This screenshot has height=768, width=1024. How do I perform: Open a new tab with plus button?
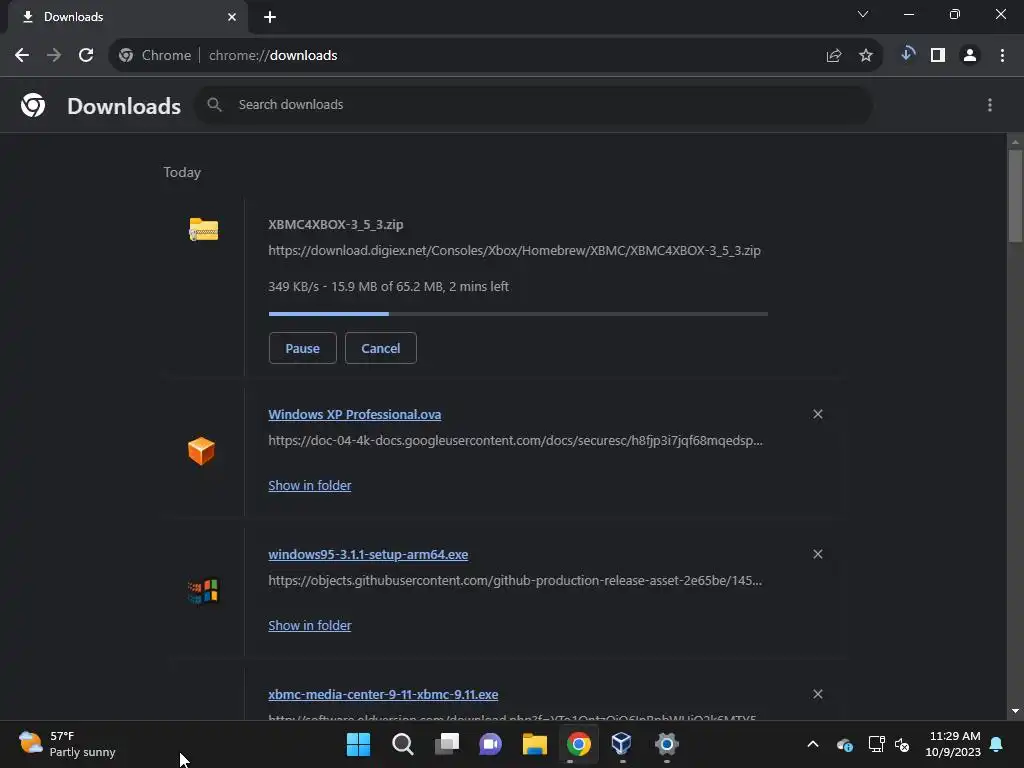pos(270,17)
